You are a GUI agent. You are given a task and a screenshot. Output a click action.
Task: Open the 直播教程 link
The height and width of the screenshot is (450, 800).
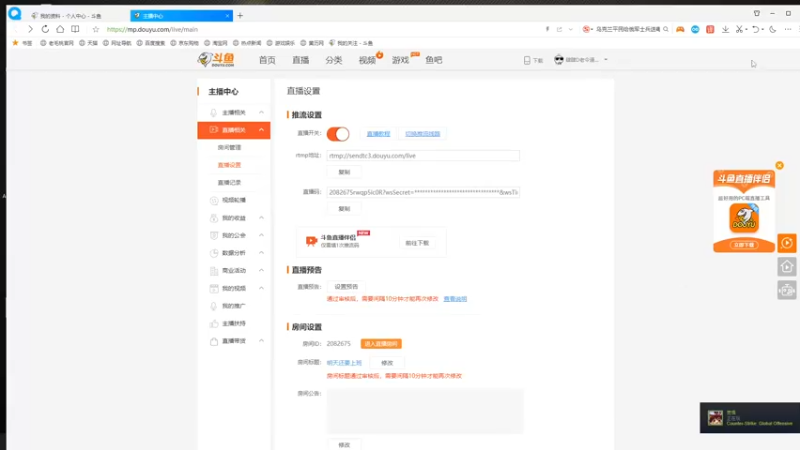pos(378,134)
